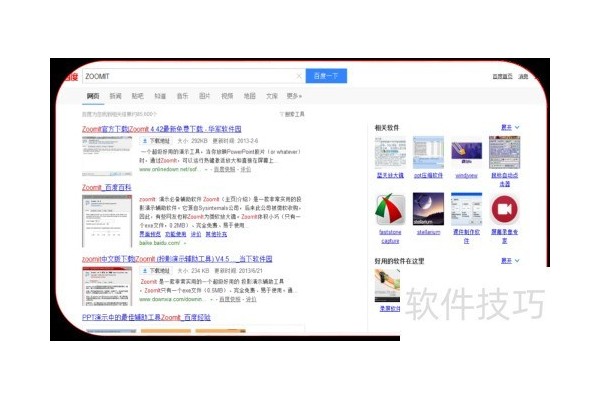600x400 pixels.
Task: Click the 当下软件园 result thumbnail
Action: click(x=107, y=286)
